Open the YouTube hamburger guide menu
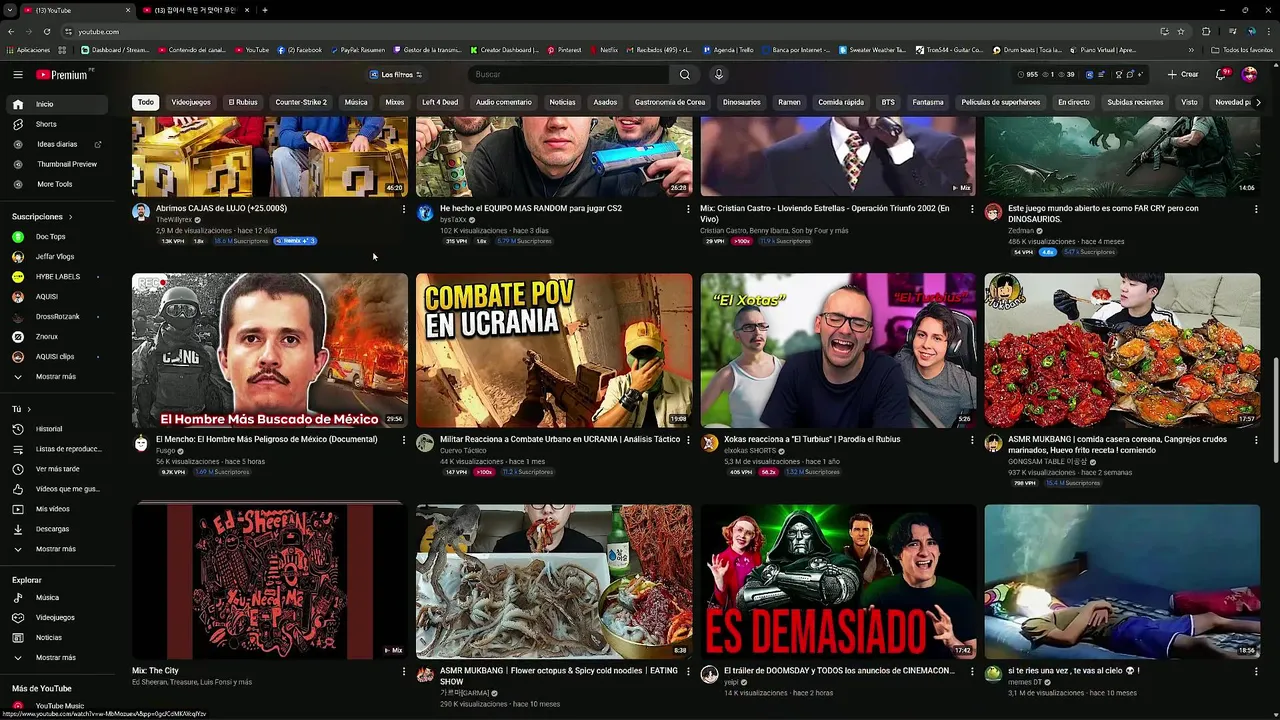This screenshot has width=1280, height=720. click(17, 74)
